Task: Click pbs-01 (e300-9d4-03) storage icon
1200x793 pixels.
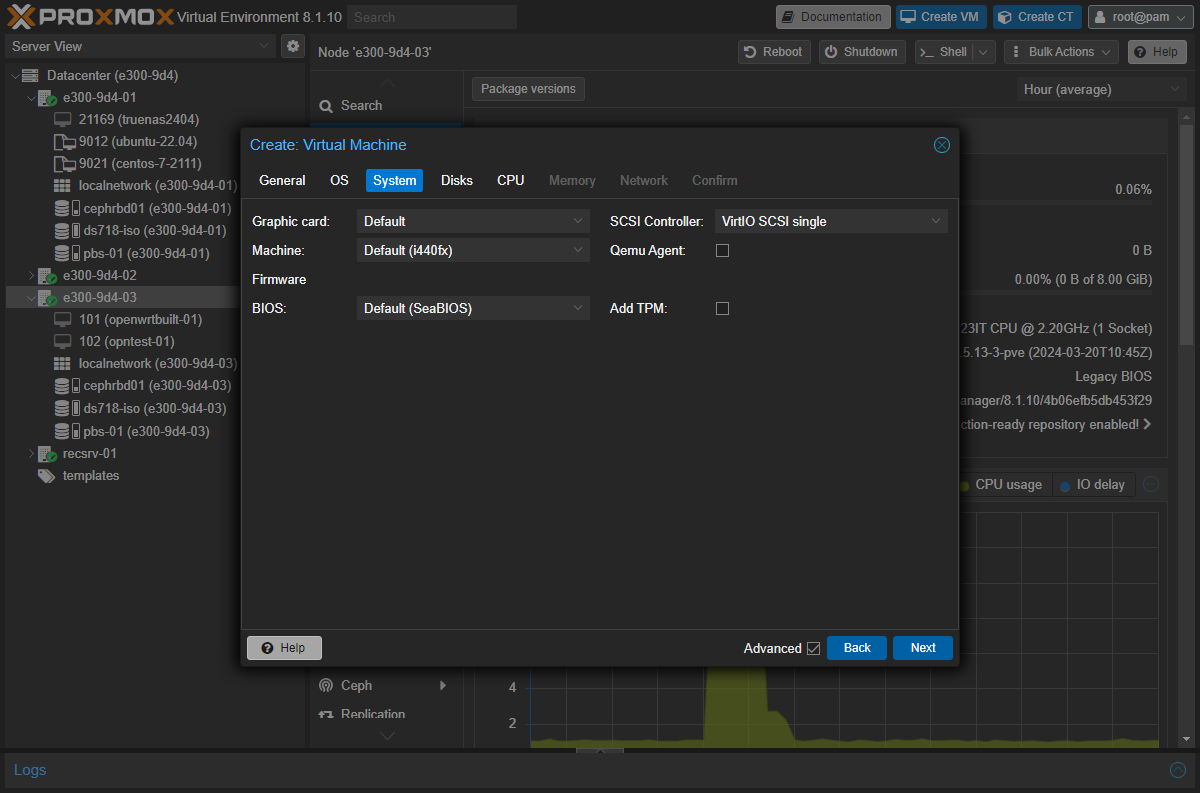Action: point(66,431)
